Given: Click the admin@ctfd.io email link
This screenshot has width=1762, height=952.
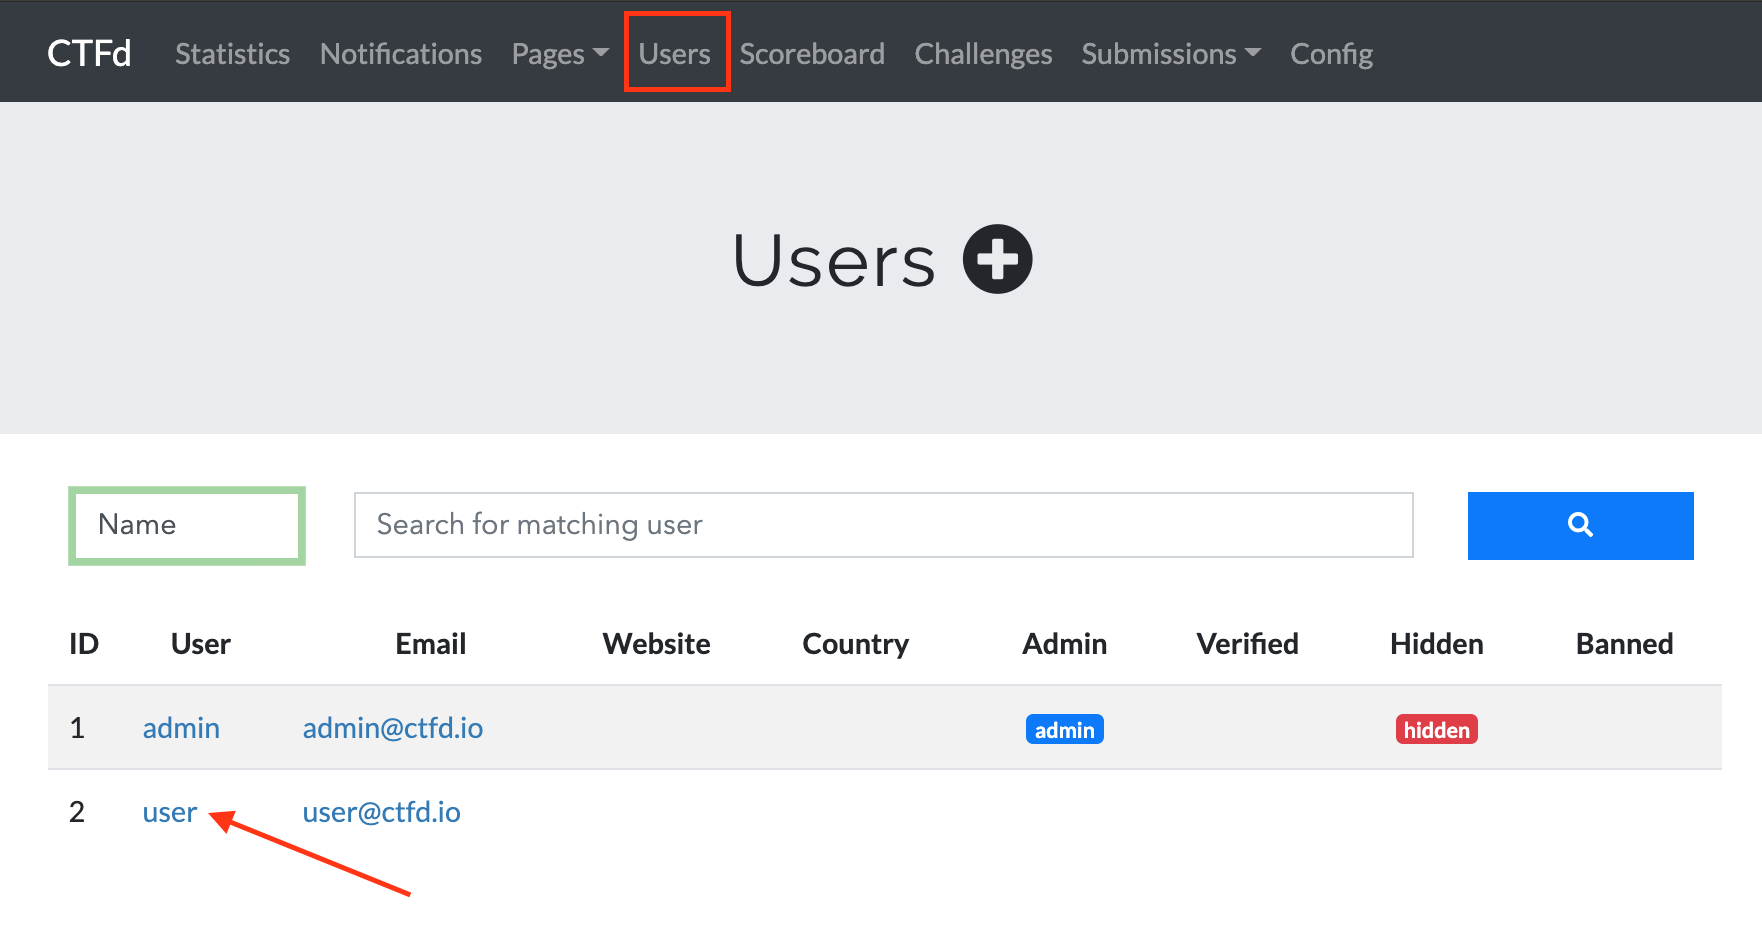Looking at the screenshot, I should tap(392, 728).
